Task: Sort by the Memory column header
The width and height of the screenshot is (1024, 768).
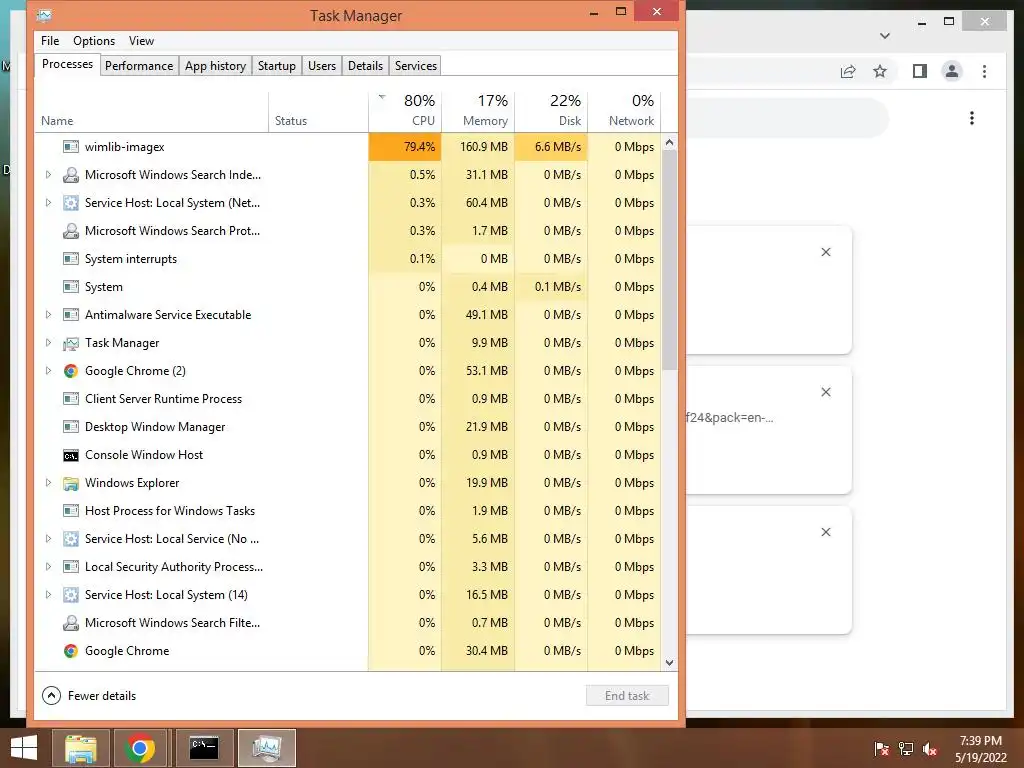Action: [x=479, y=110]
